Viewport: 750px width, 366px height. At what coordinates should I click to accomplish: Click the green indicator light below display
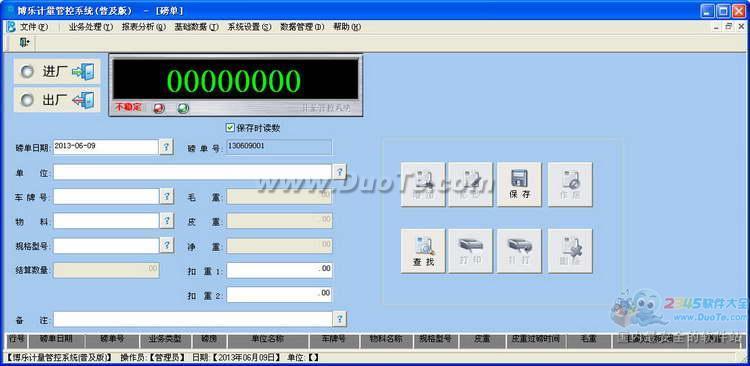click(183, 108)
